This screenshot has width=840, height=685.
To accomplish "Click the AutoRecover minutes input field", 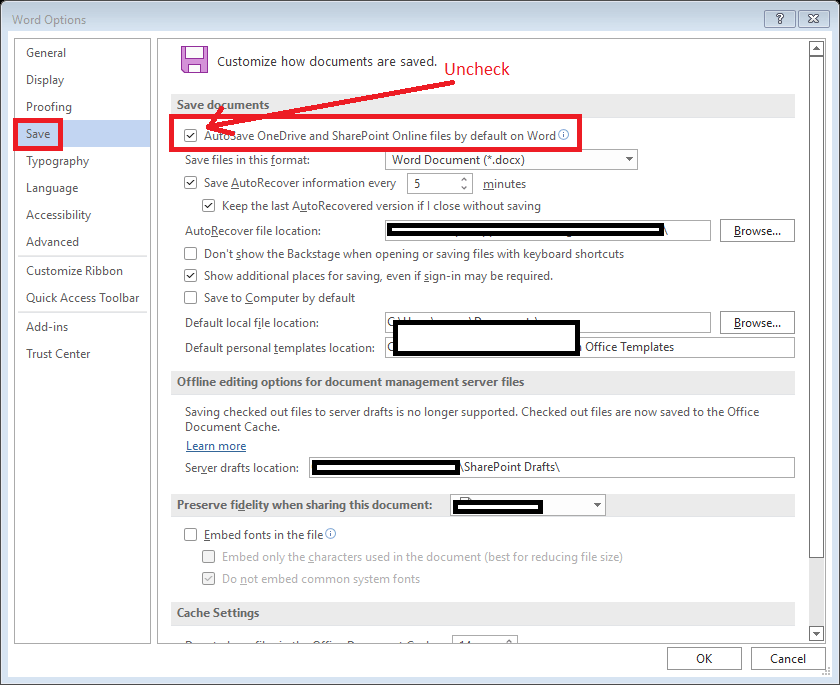I will click(433, 184).
